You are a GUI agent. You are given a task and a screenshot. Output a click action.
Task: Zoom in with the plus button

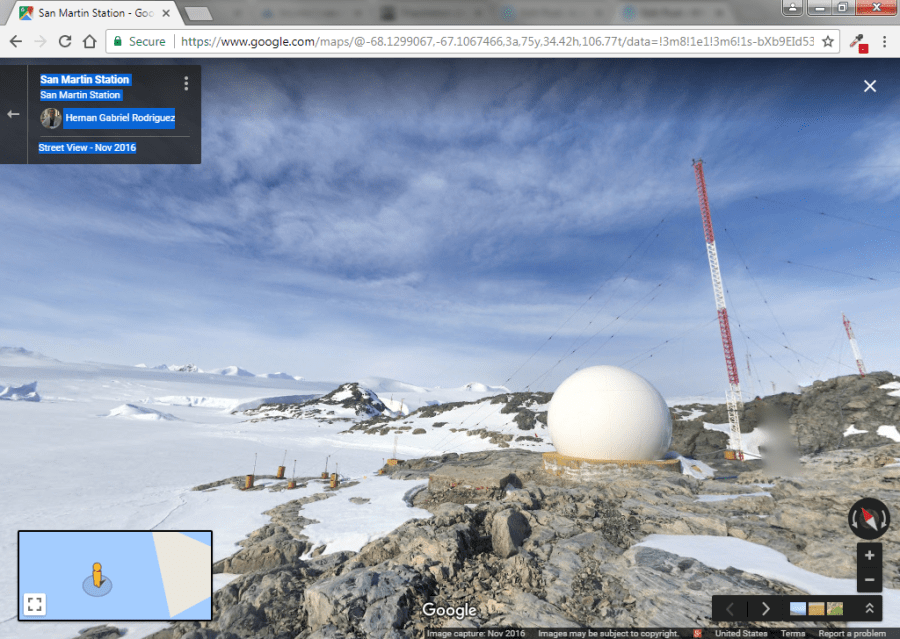point(869,556)
